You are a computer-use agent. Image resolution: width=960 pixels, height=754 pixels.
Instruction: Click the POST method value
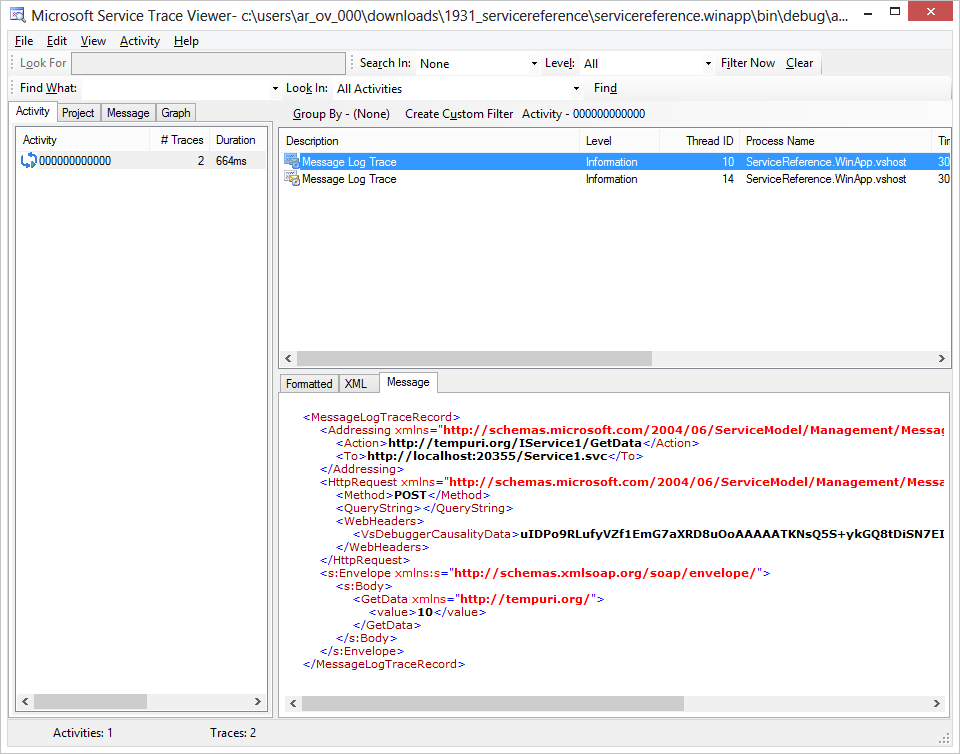pos(410,495)
